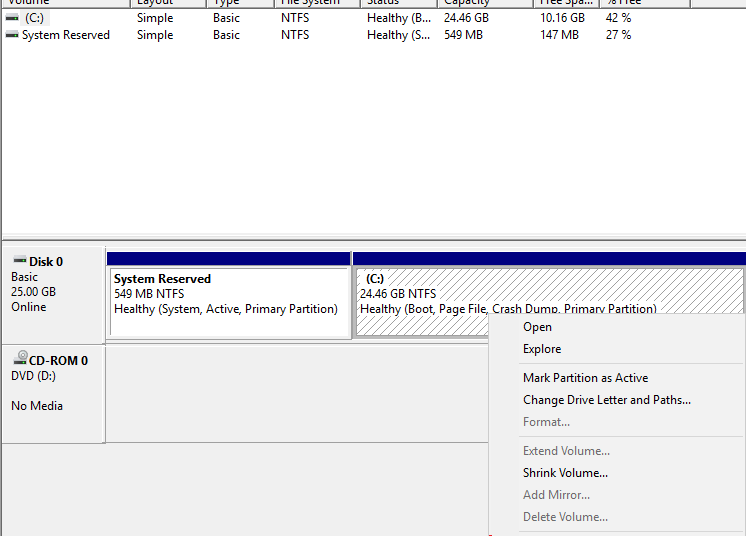Click the 42 % free cell
Image resolution: width=746 pixels, height=536 pixels.
618,18
